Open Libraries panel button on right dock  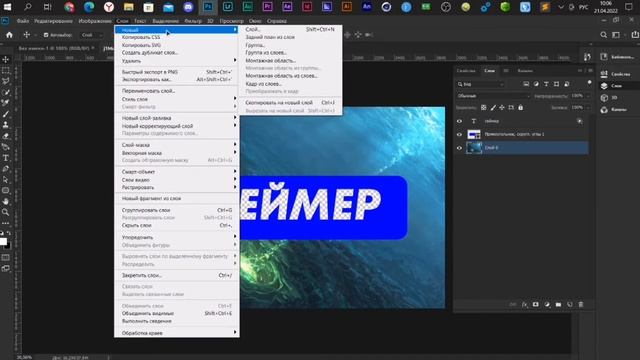(x=617, y=57)
